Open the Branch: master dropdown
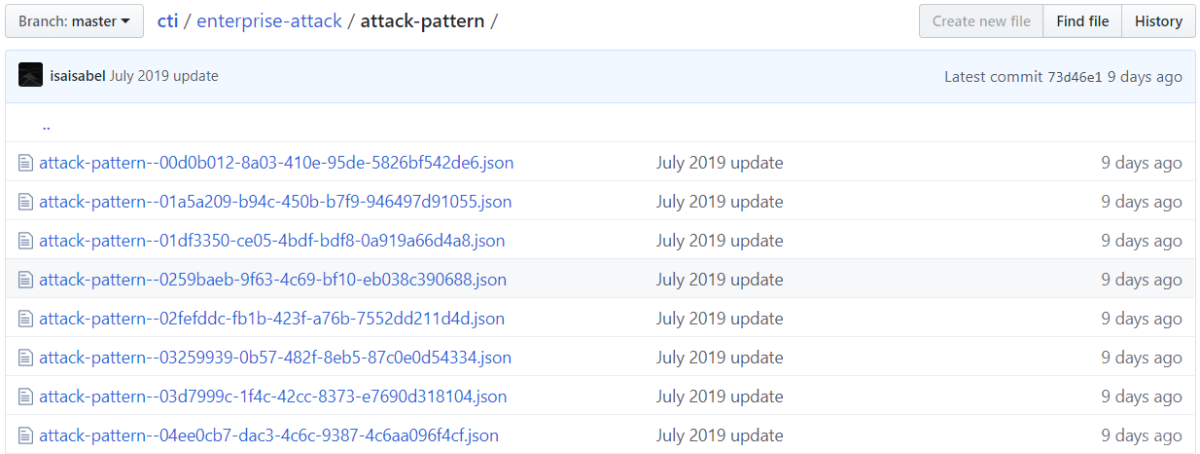This screenshot has height=454, width=1200. point(75,21)
